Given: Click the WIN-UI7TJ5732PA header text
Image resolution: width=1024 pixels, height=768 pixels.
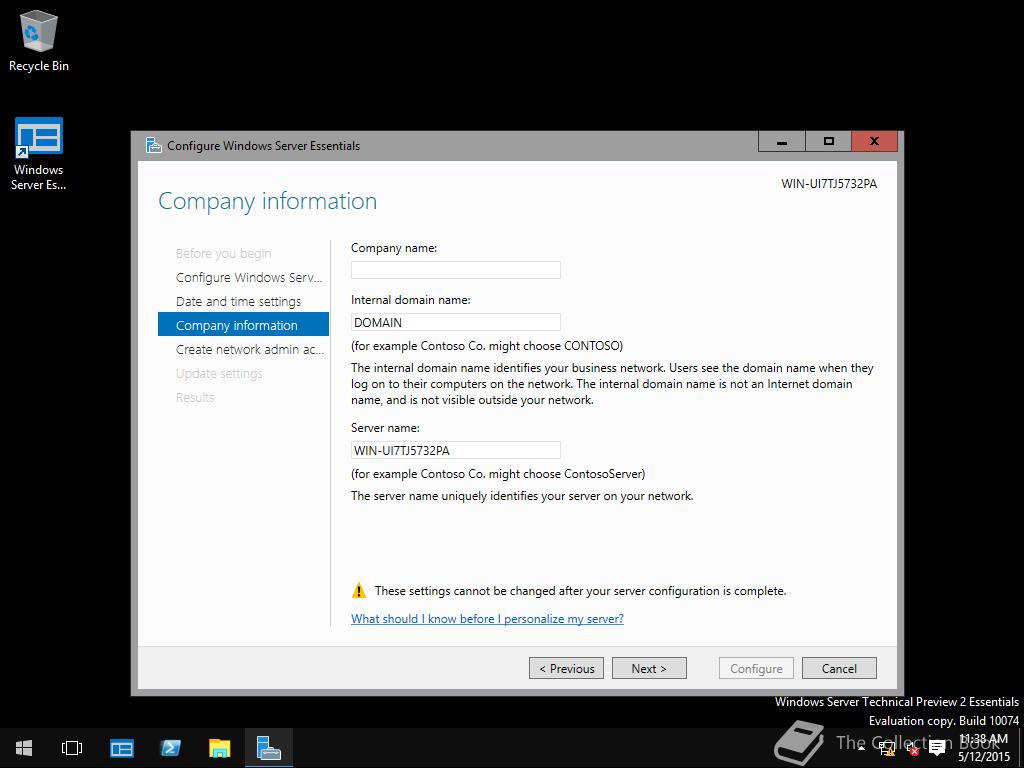Looking at the screenshot, I should pyautogui.click(x=829, y=184).
